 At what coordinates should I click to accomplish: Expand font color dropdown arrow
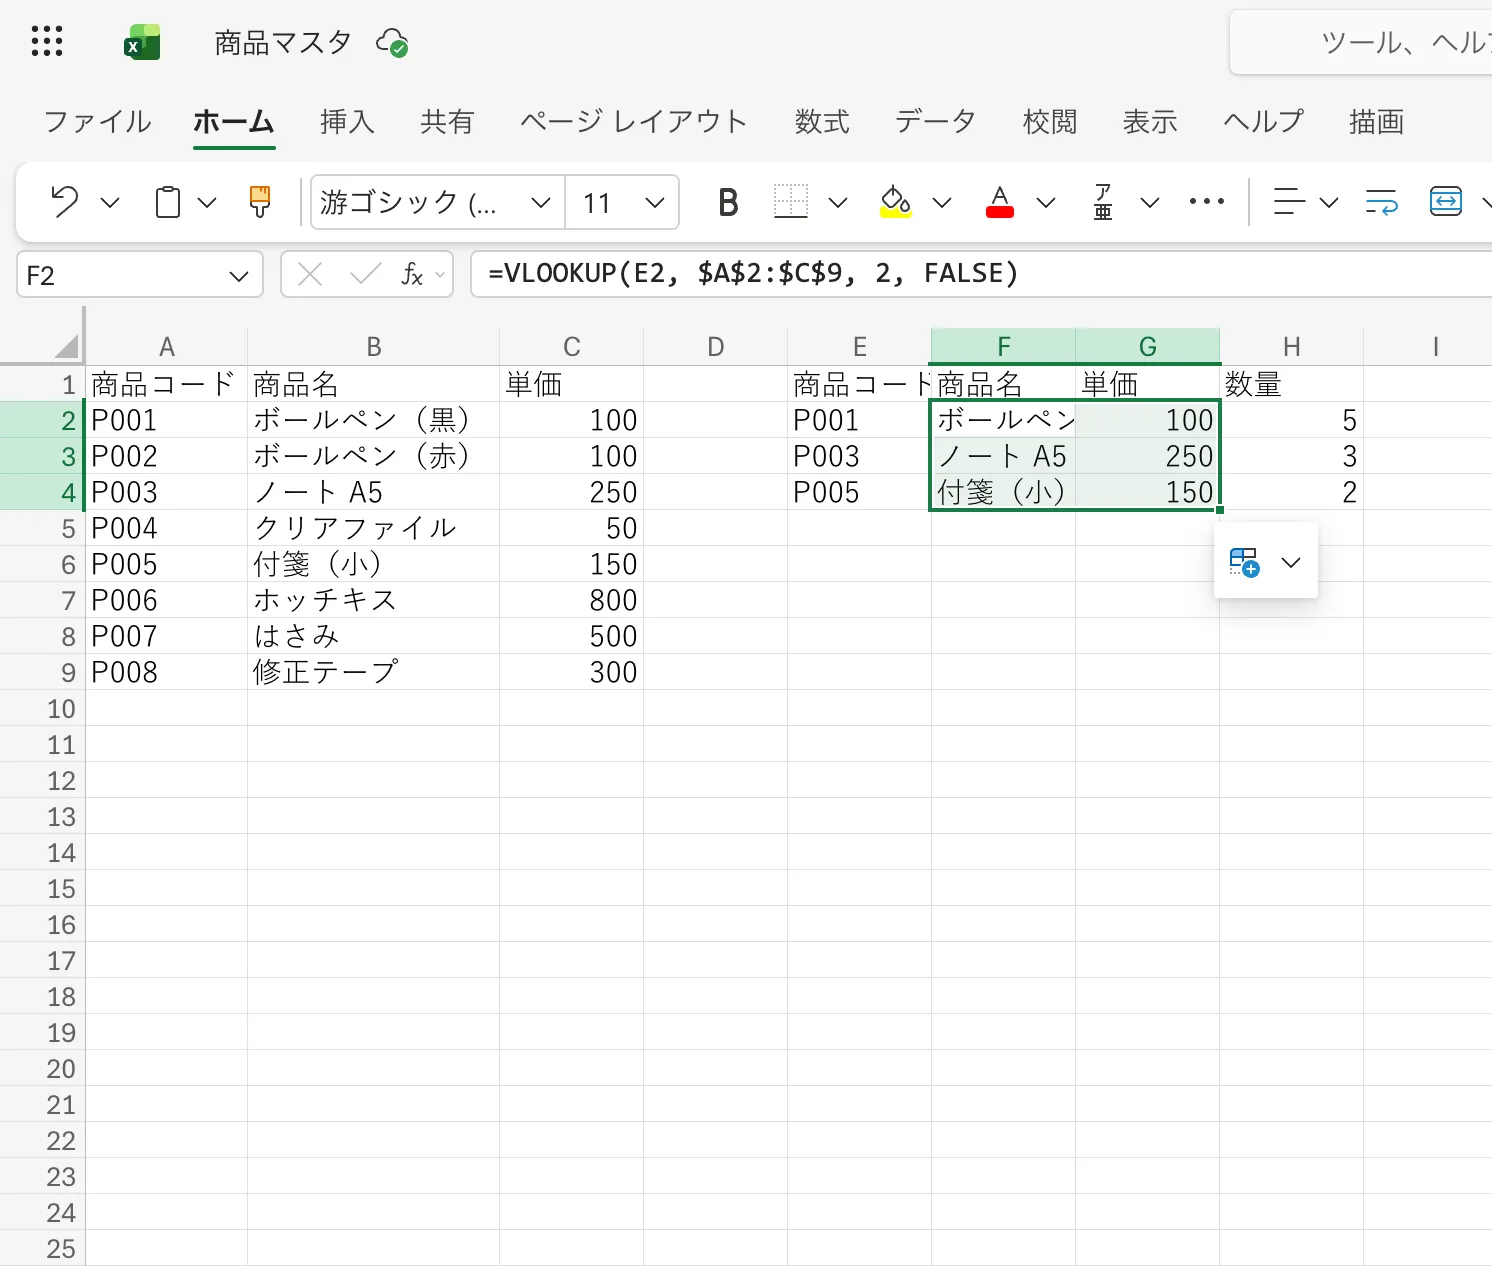1046,203
